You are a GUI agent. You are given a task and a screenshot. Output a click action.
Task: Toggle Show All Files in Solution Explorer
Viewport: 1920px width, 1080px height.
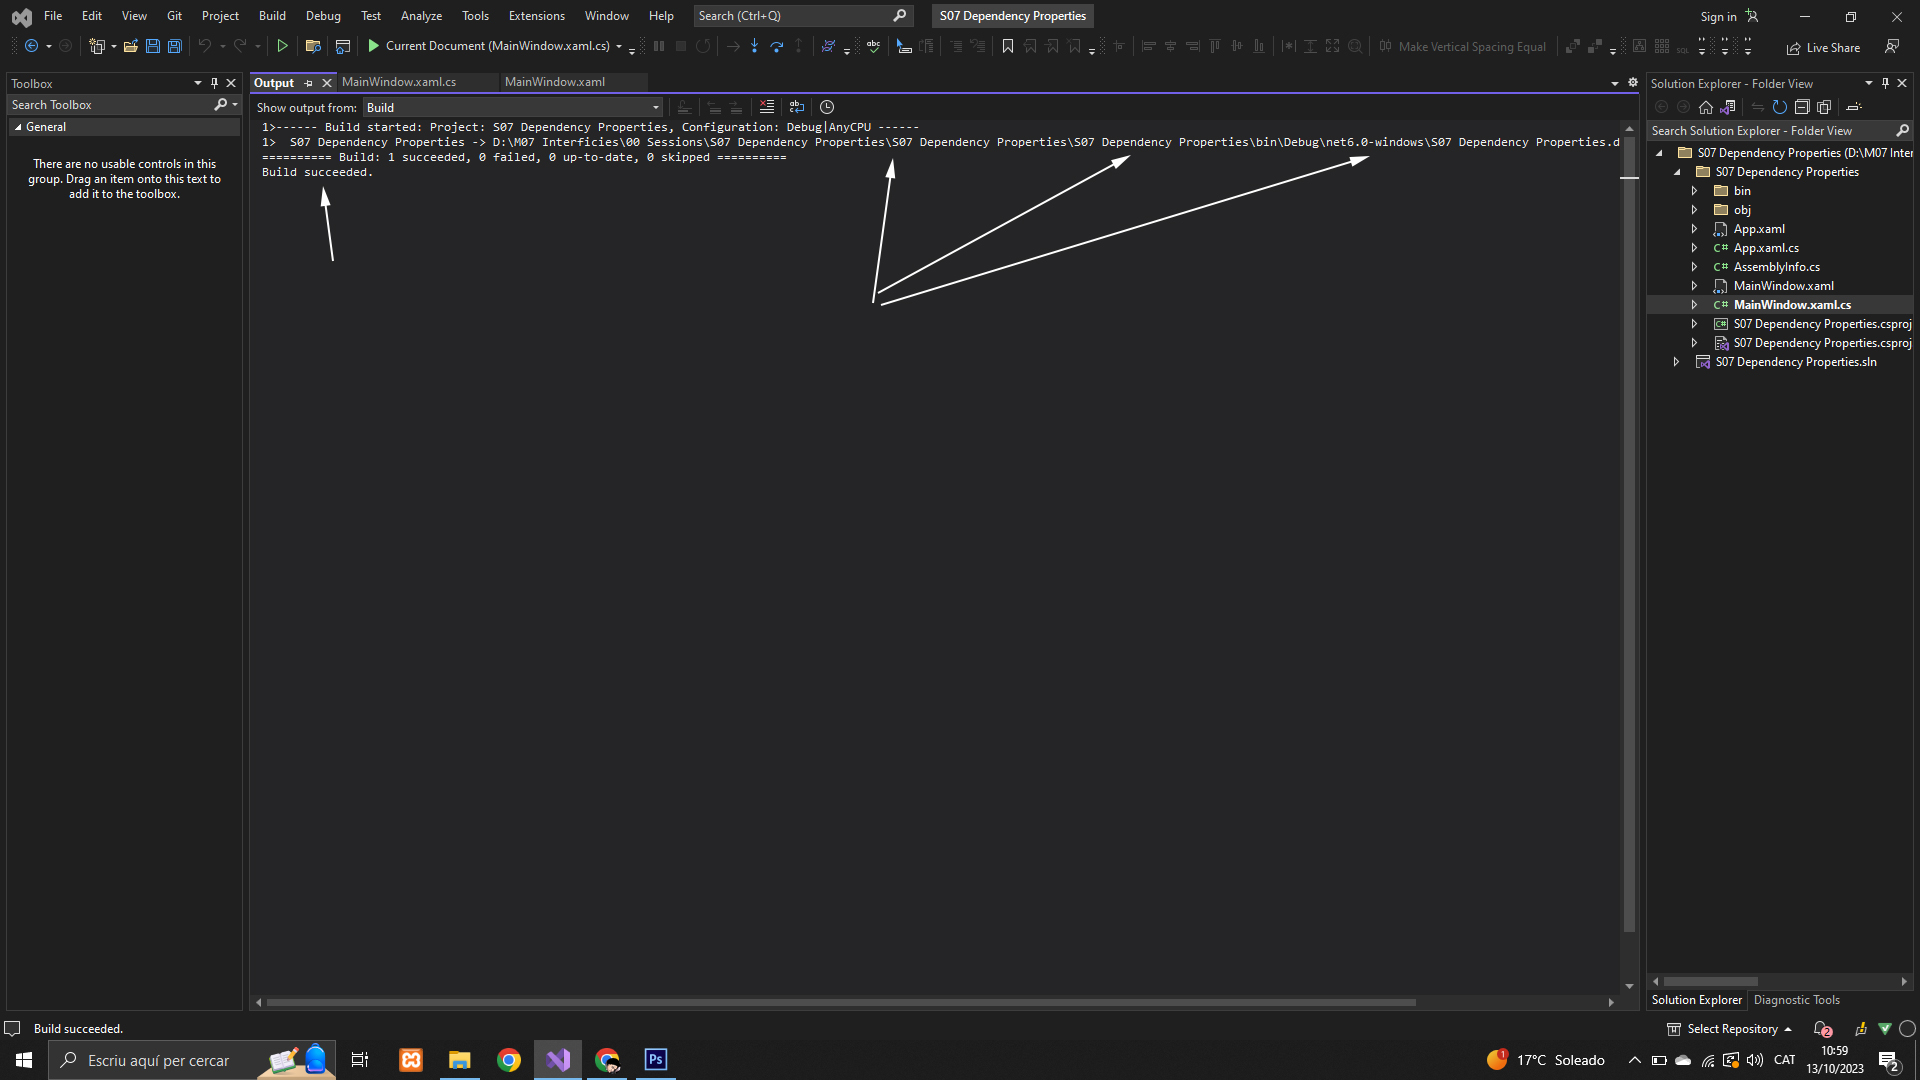[x=1824, y=107]
